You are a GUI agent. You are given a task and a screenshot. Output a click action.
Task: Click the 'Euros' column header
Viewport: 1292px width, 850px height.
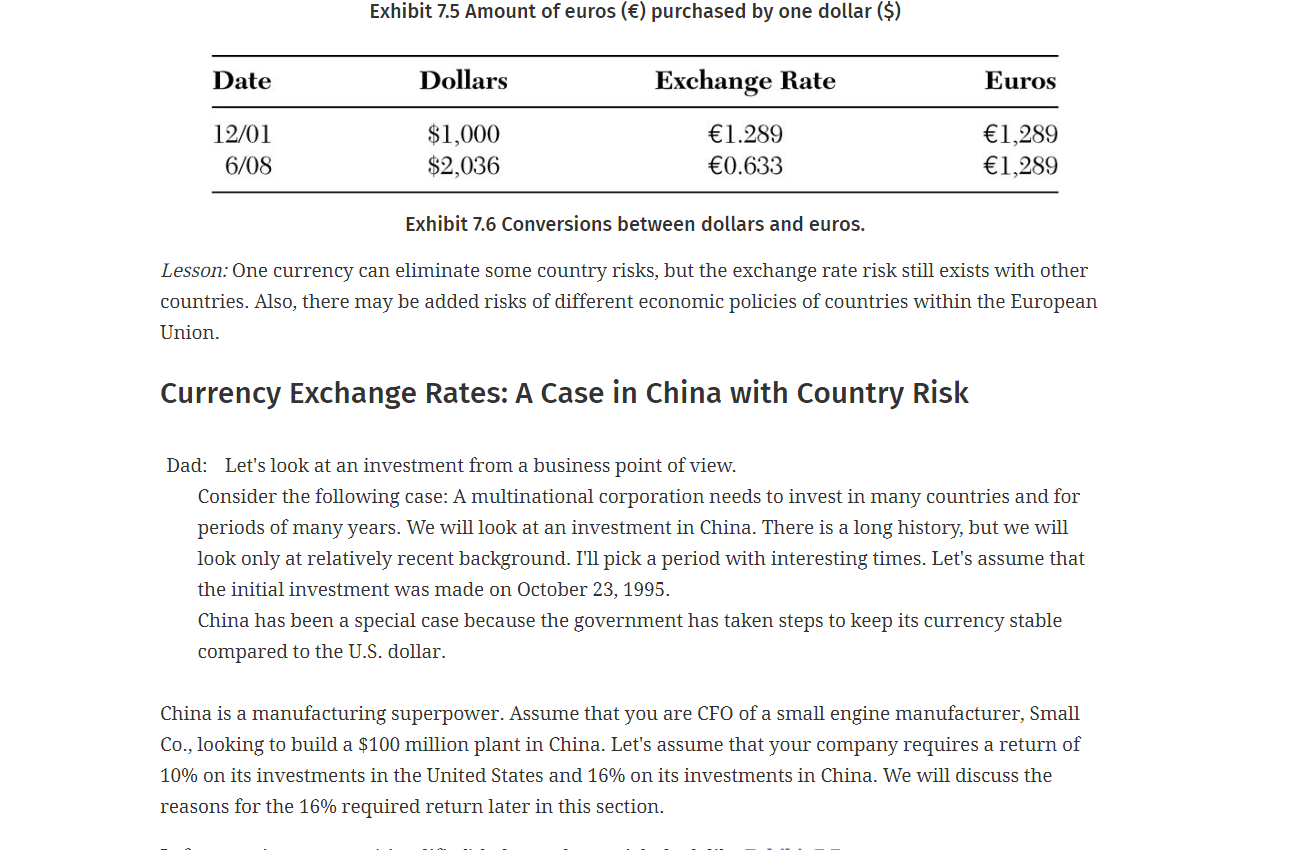tap(1020, 81)
